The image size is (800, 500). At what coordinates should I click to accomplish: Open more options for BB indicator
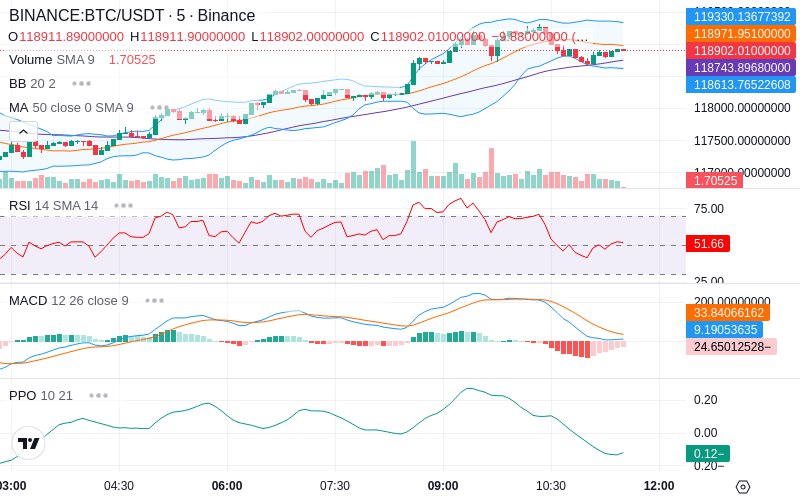(x=82, y=83)
